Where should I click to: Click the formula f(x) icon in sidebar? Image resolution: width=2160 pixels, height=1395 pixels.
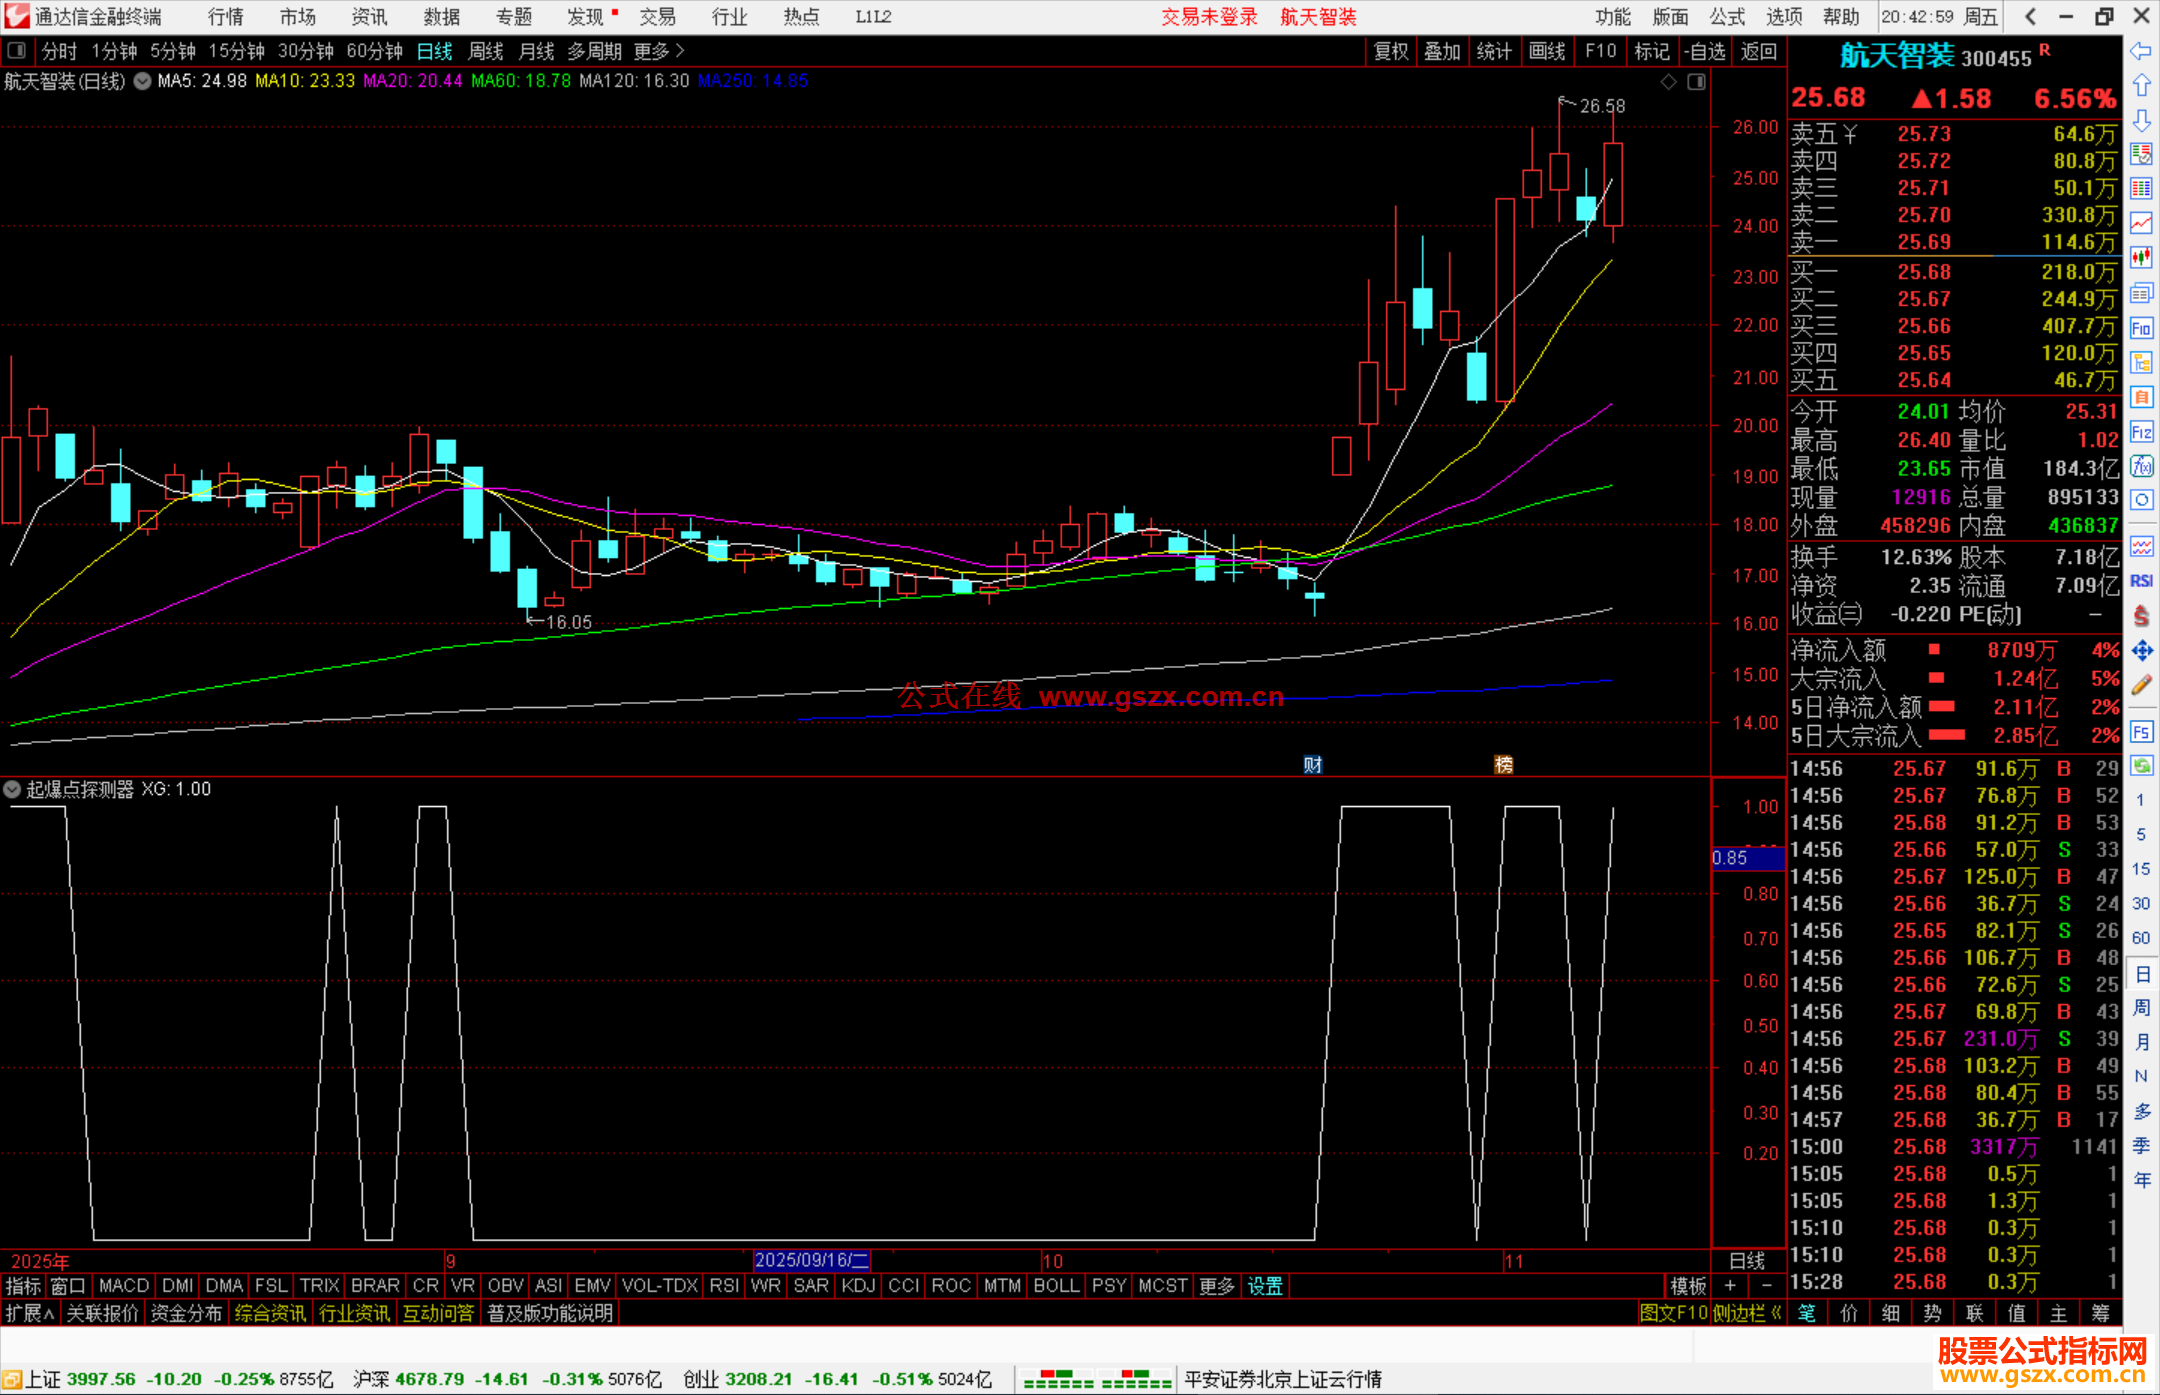tap(2141, 466)
